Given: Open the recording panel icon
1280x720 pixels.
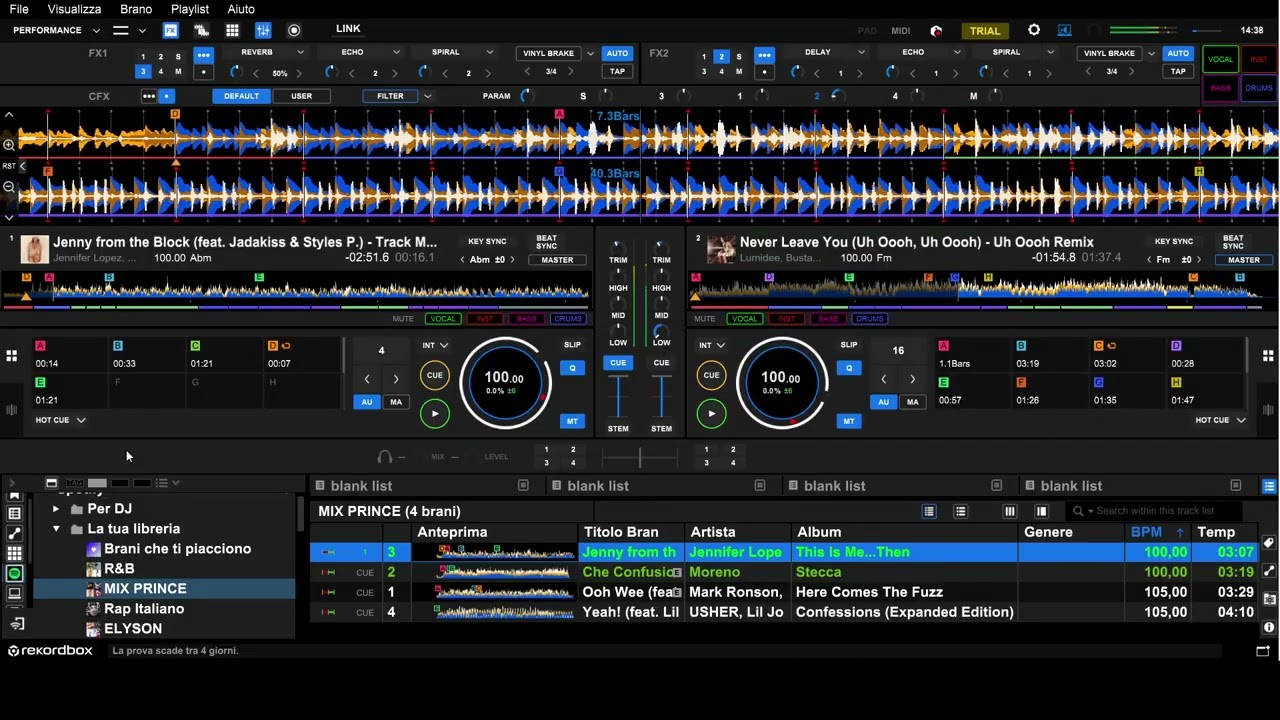Looking at the screenshot, I should (294, 30).
